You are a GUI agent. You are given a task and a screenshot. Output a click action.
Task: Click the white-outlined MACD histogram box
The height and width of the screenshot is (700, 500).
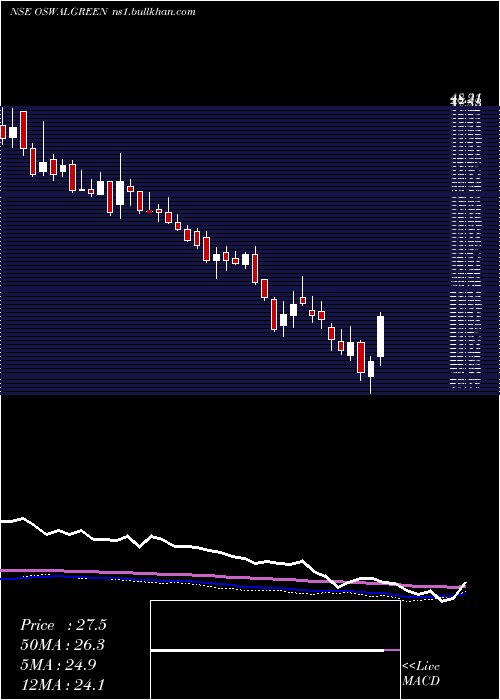(275, 650)
